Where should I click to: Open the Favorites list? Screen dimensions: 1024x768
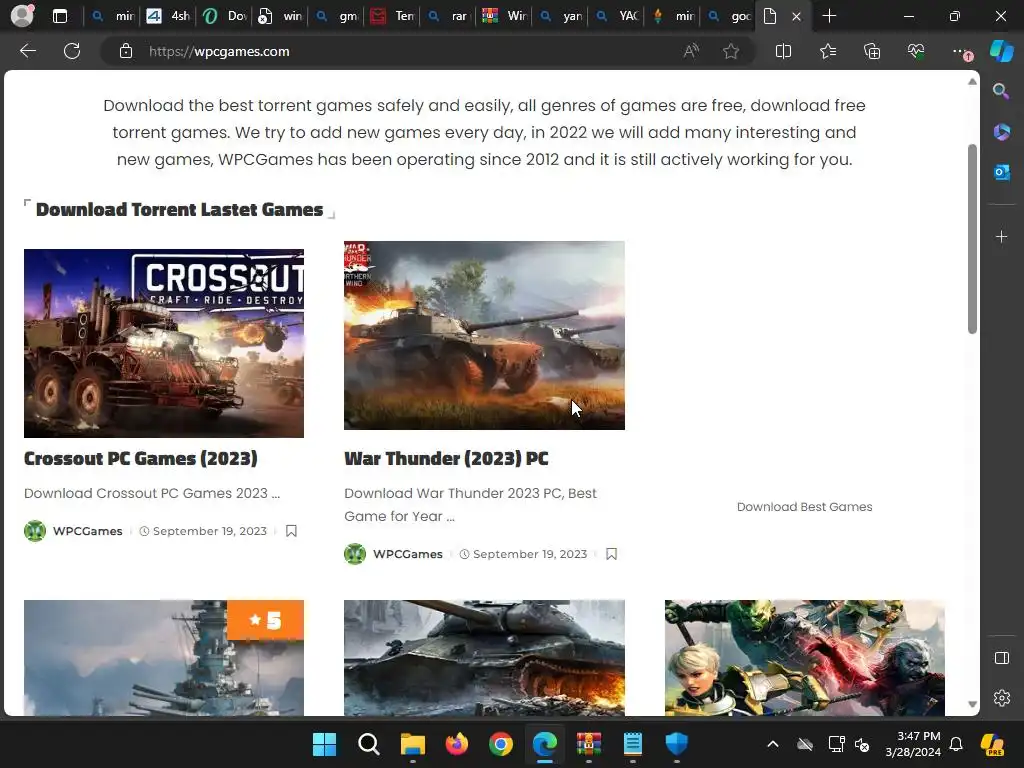point(828,51)
